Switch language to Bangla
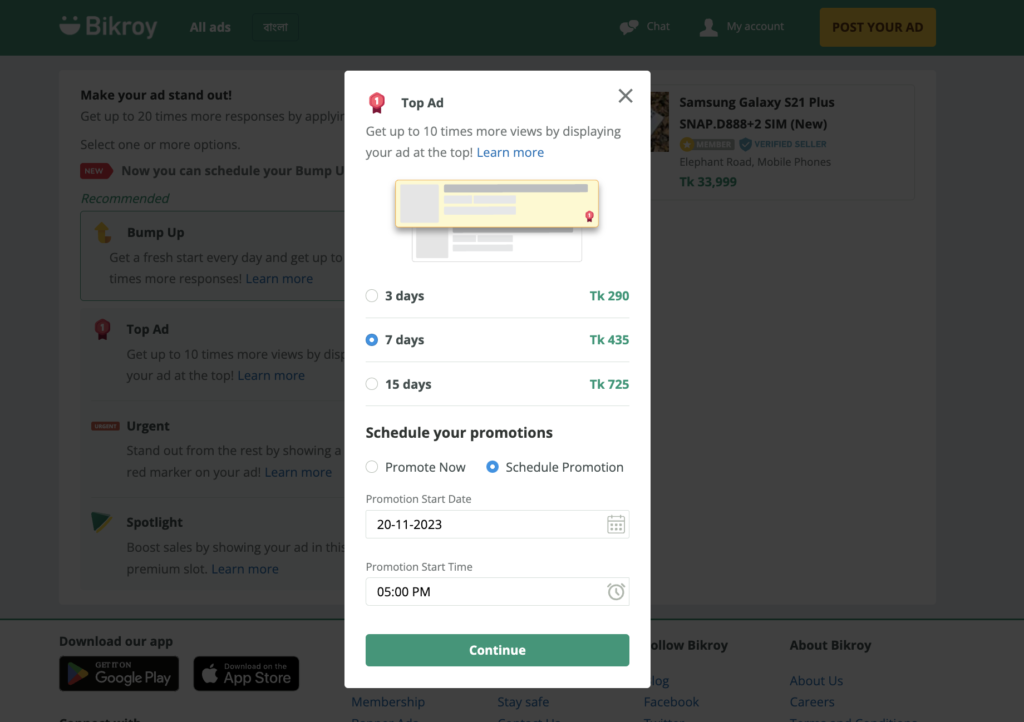The image size is (1024, 722). [275, 27]
